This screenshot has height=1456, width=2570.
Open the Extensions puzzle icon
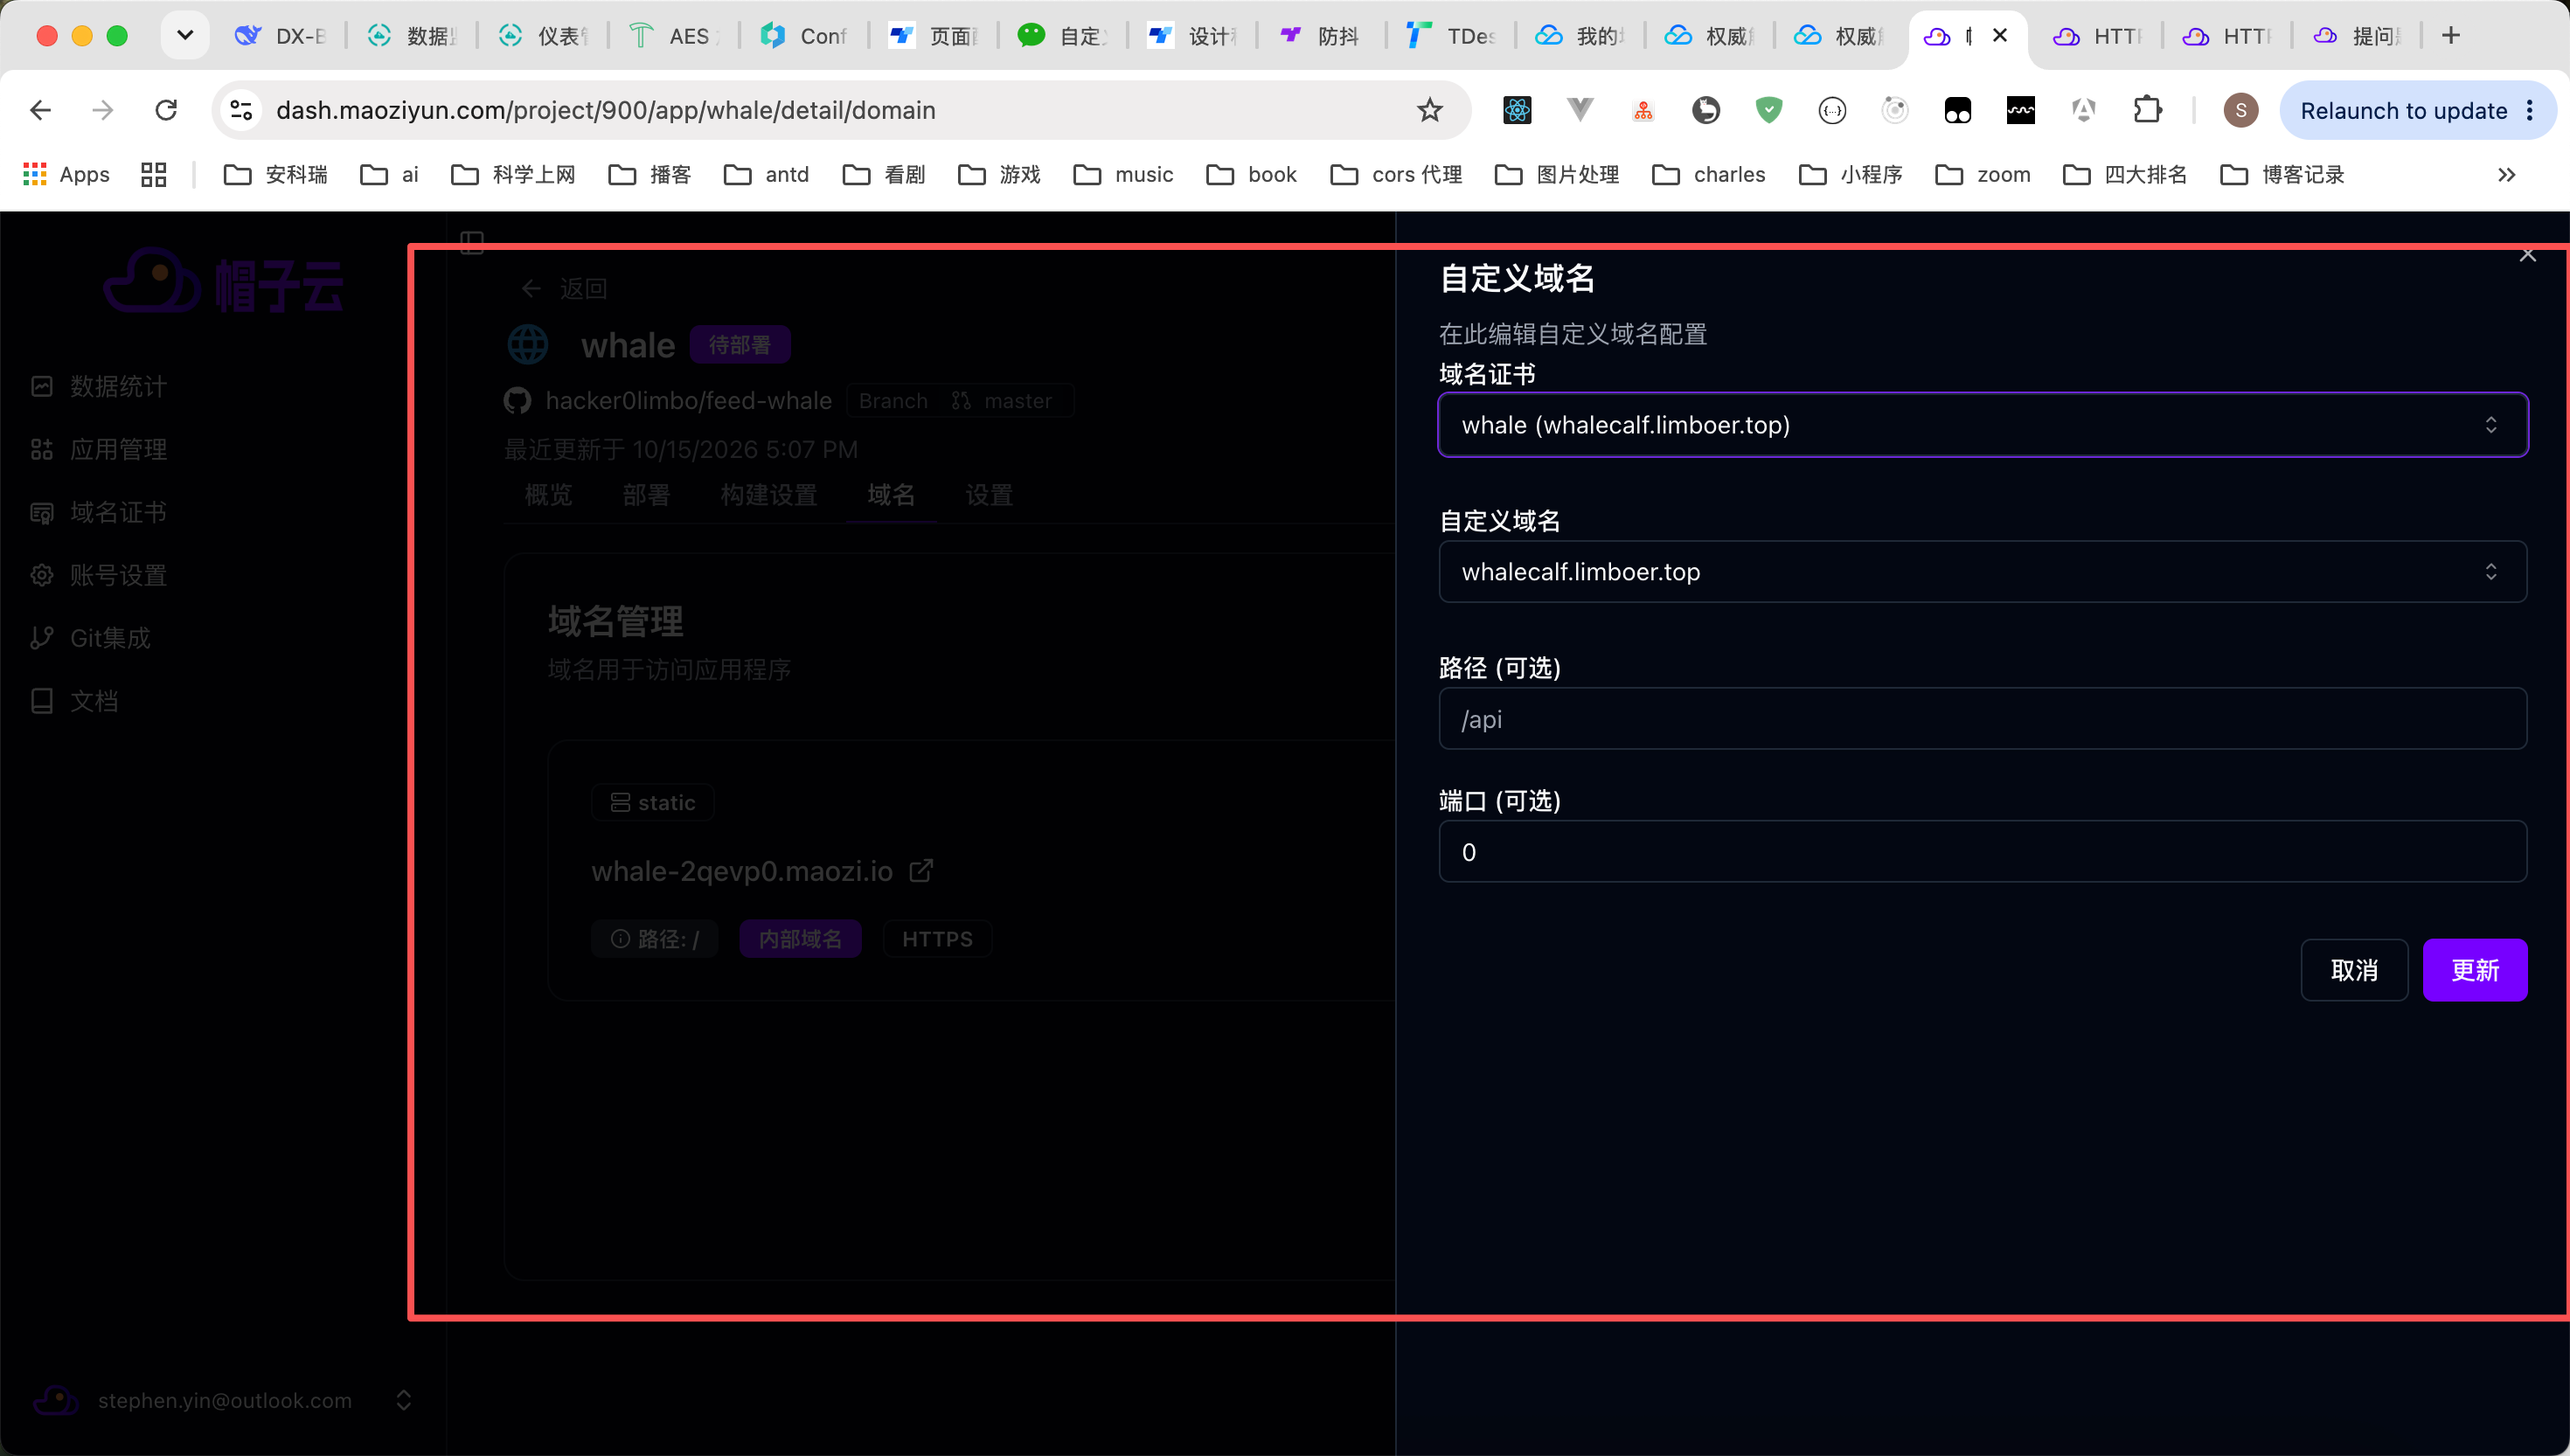(x=2147, y=110)
